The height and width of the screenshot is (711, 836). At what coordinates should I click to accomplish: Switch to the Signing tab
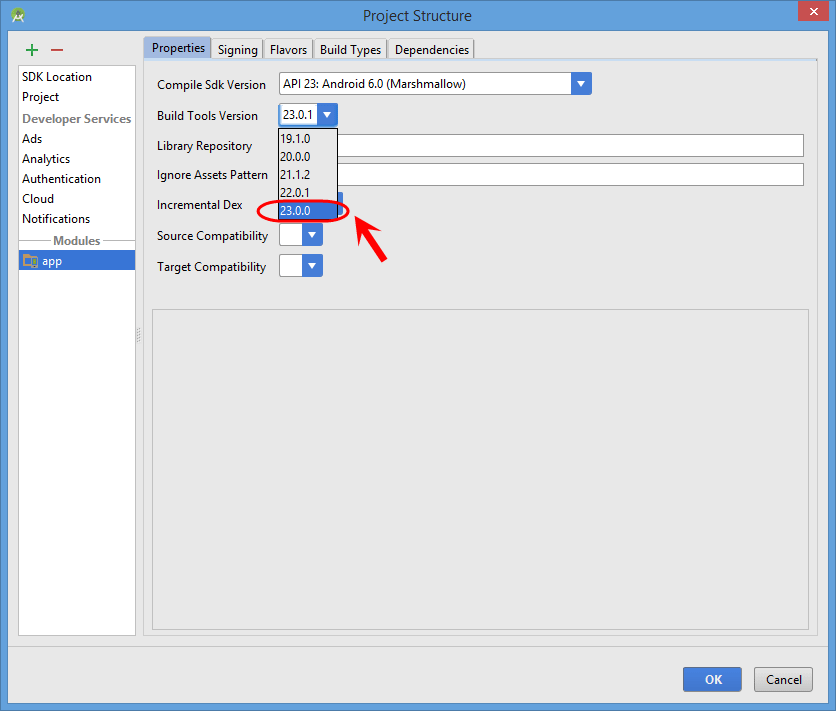[x=237, y=50]
